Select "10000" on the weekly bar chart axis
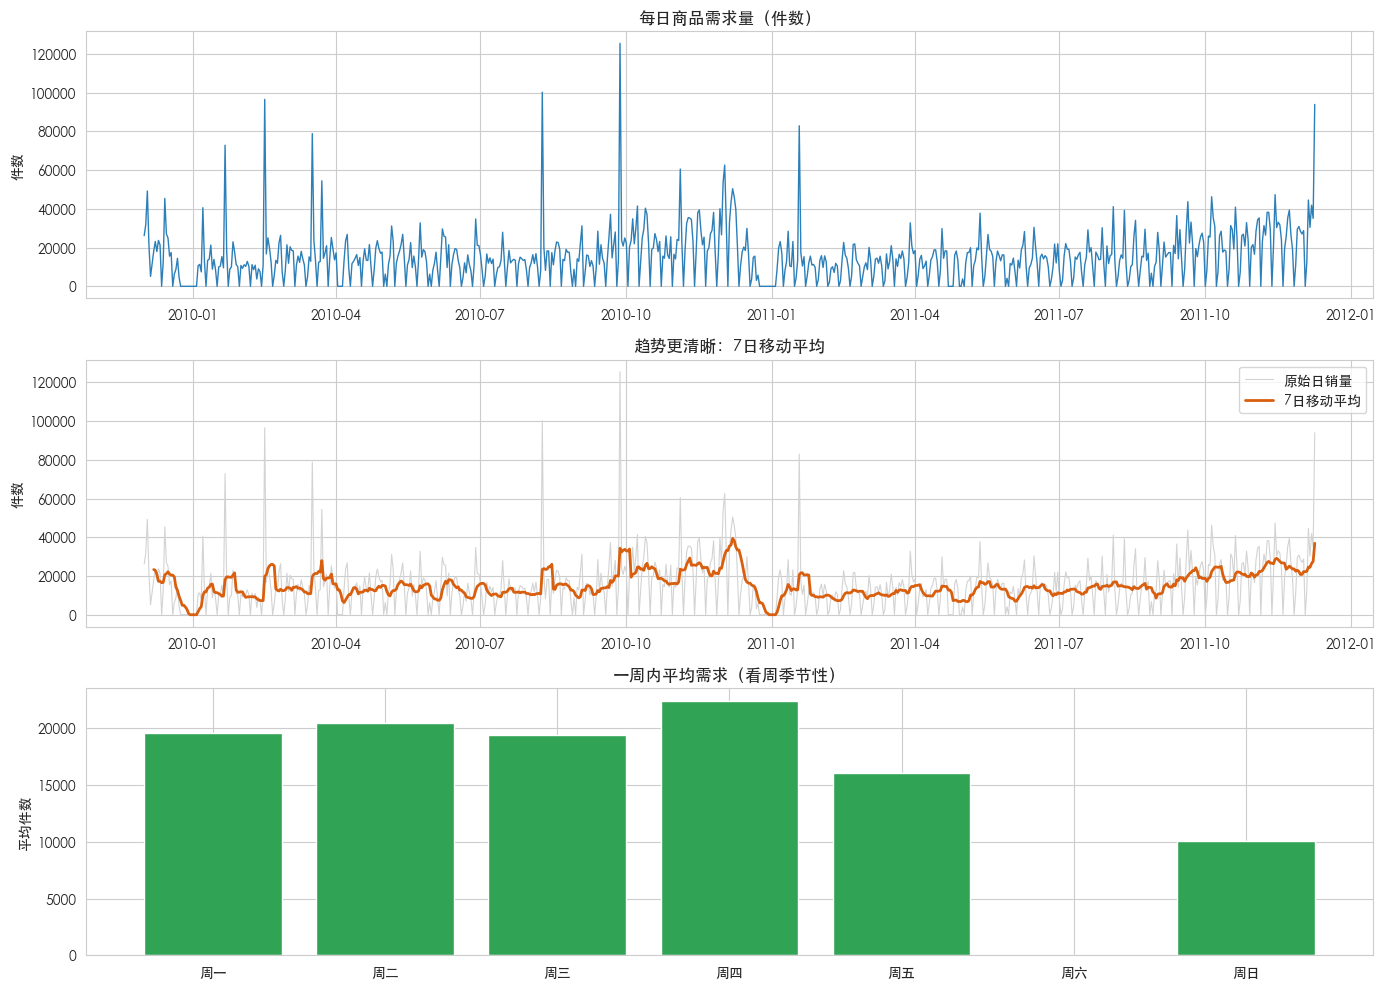The image size is (1386, 989). (57, 843)
